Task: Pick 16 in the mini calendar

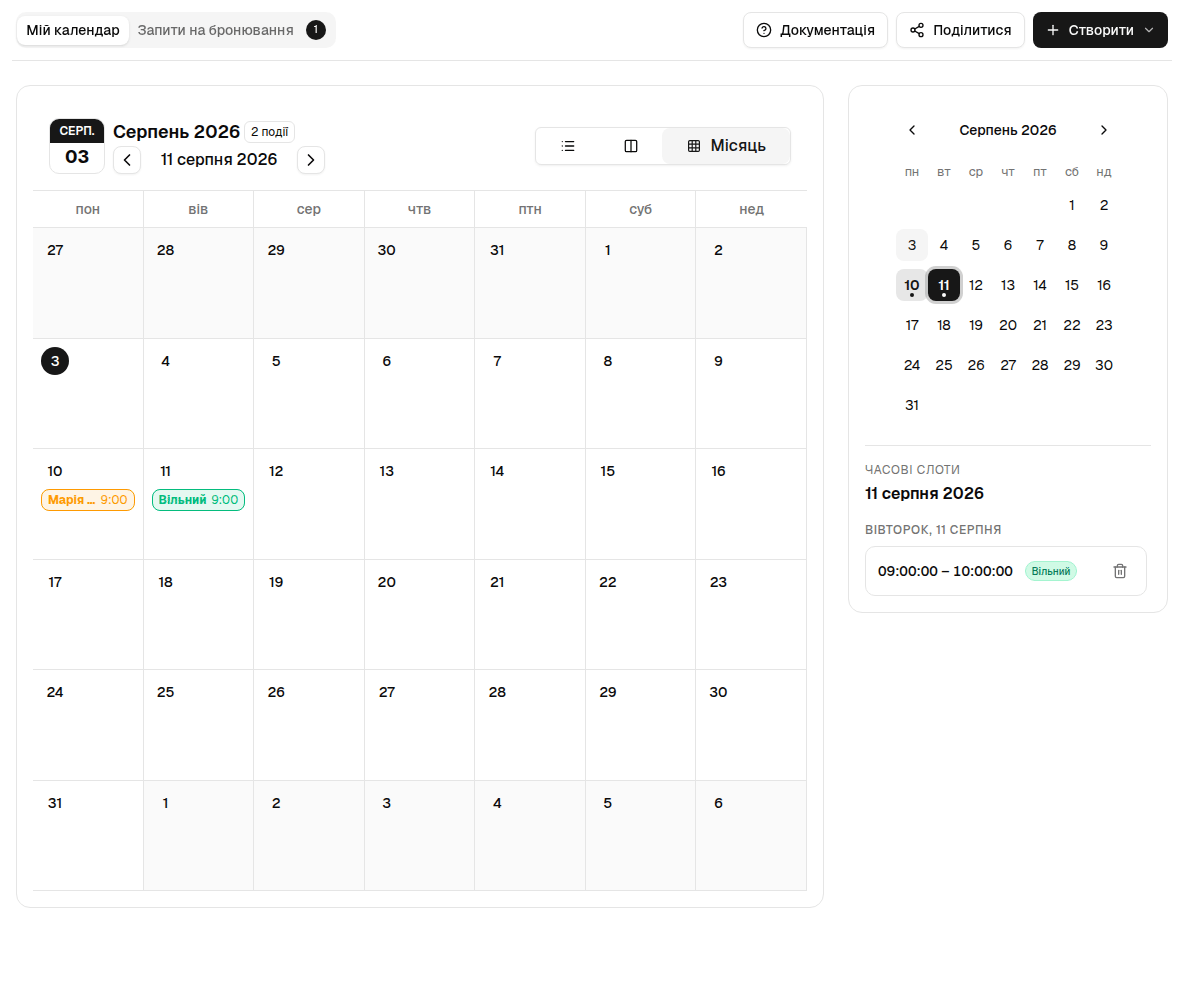Action: tap(1104, 285)
